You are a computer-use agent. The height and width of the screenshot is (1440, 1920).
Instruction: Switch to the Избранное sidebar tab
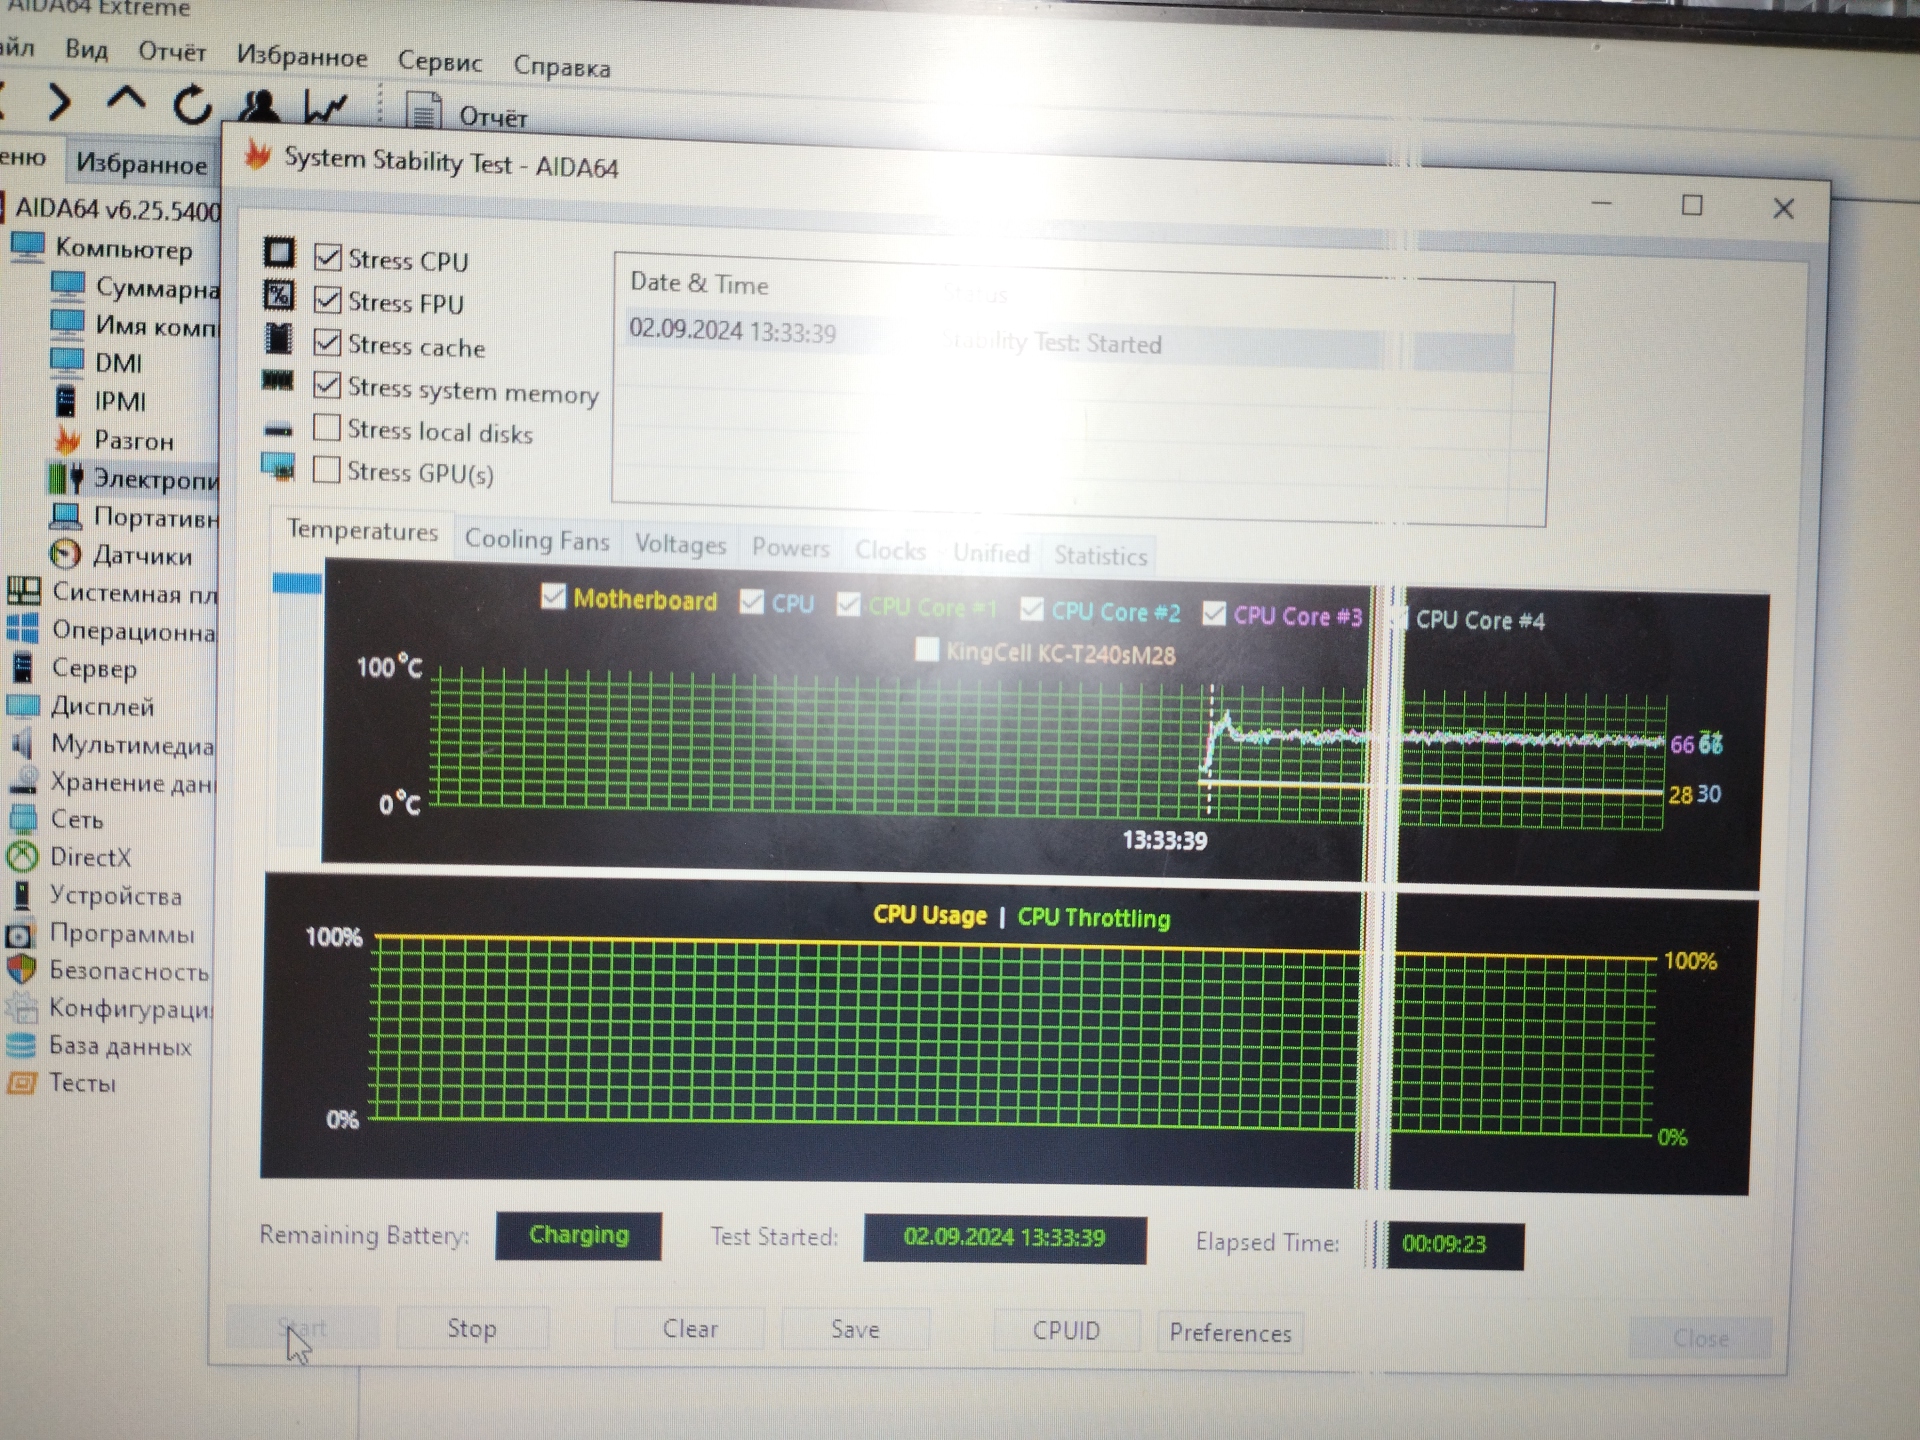142,163
